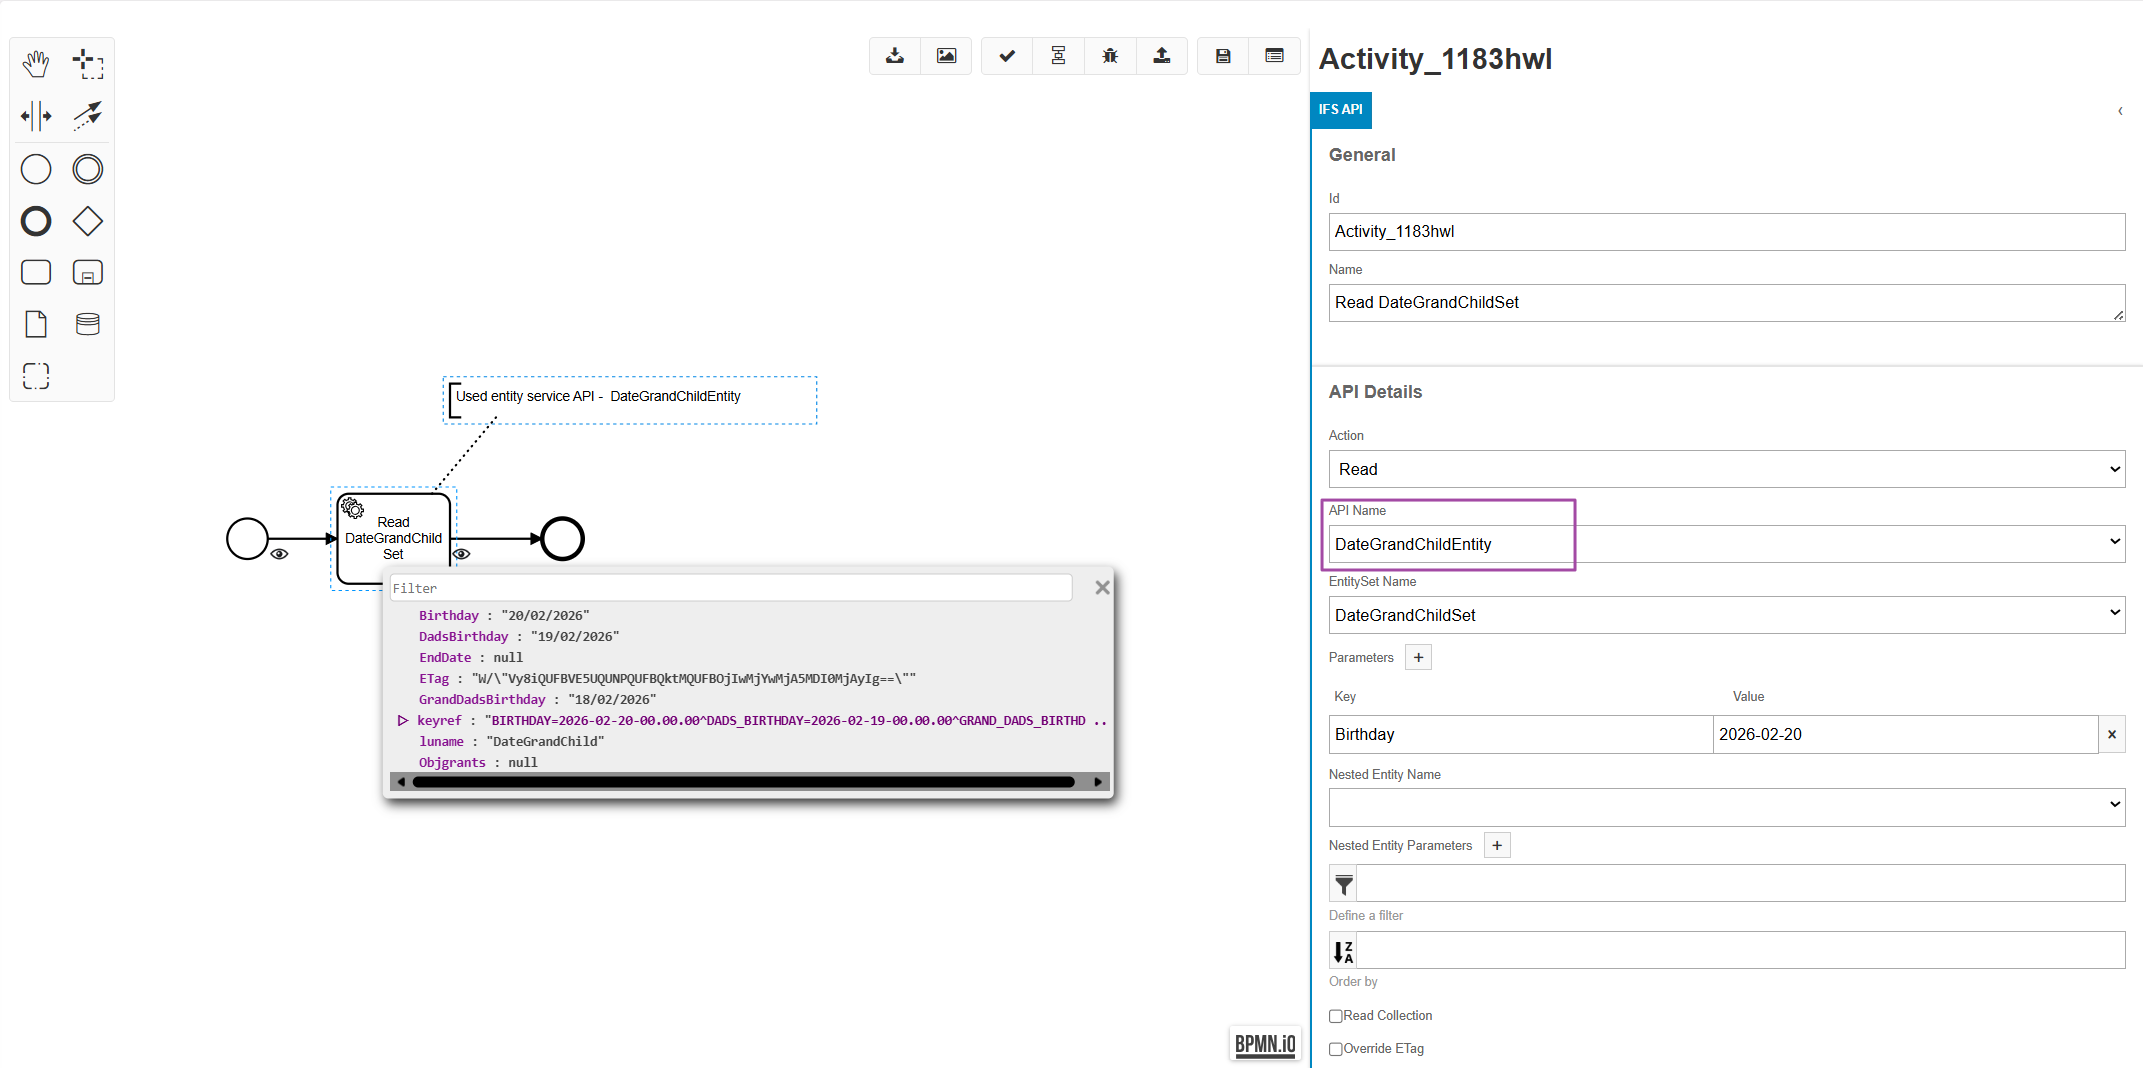
Task: Create a start event from palette
Action: point(36,169)
